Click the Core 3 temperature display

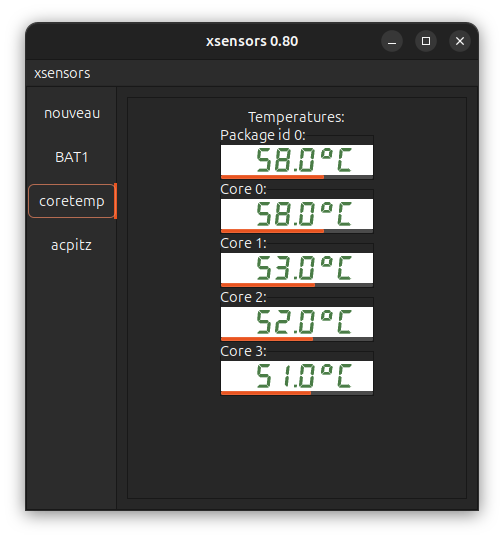297,376
